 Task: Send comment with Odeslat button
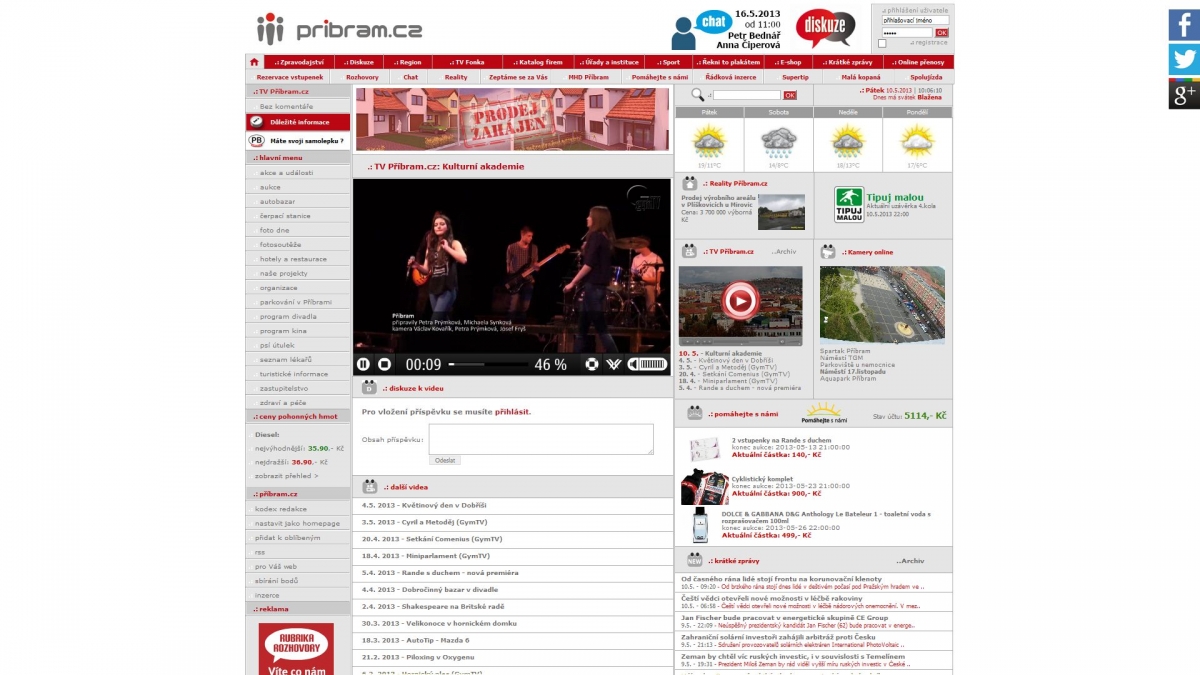445,460
